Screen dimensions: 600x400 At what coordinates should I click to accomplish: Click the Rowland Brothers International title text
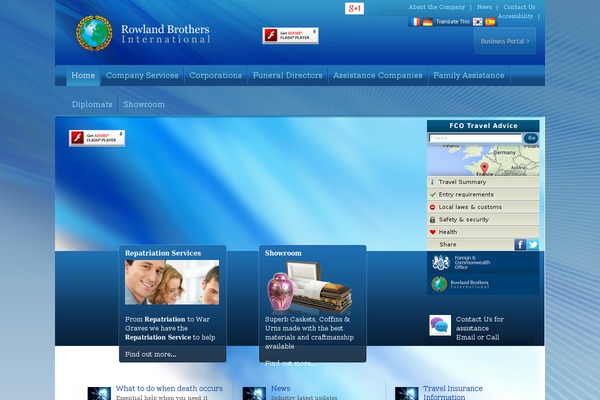[x=166, y=34]
